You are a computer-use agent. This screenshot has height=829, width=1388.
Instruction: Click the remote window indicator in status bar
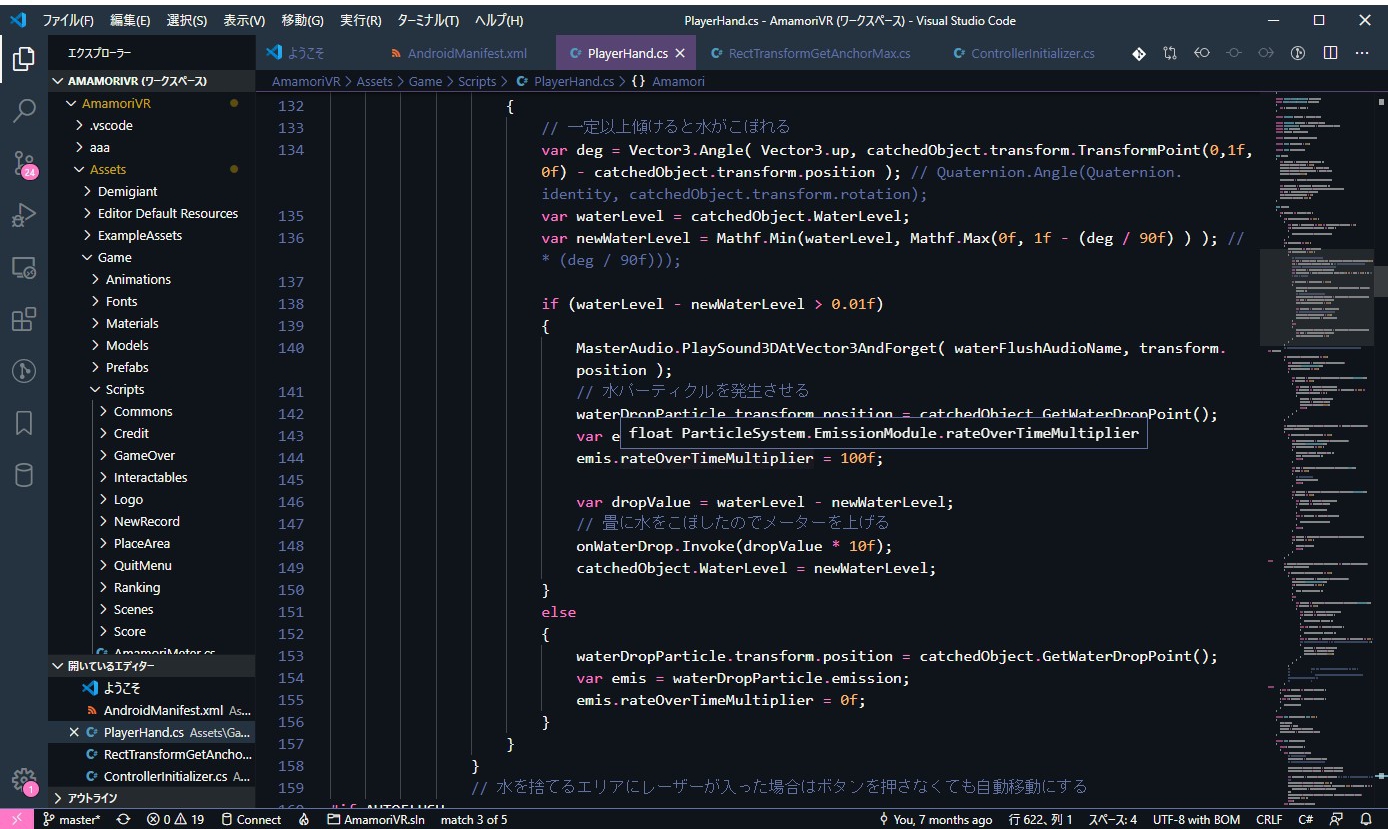(x=17, y=819)
